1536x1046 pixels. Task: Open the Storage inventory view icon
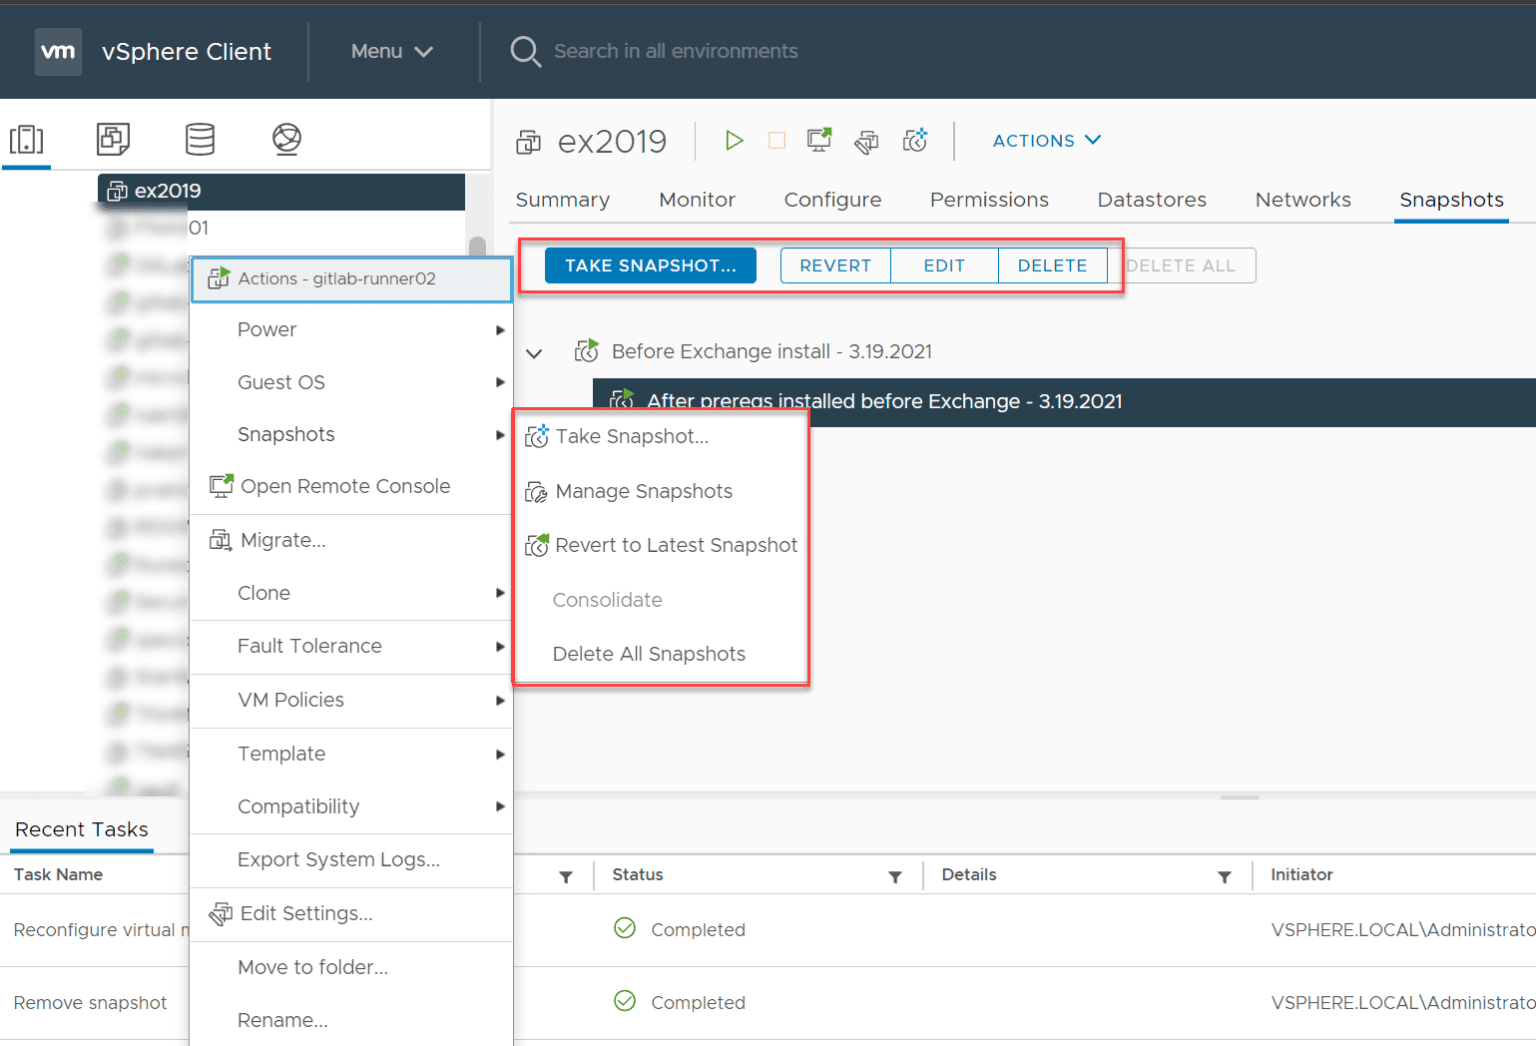(x=200, y=139)
